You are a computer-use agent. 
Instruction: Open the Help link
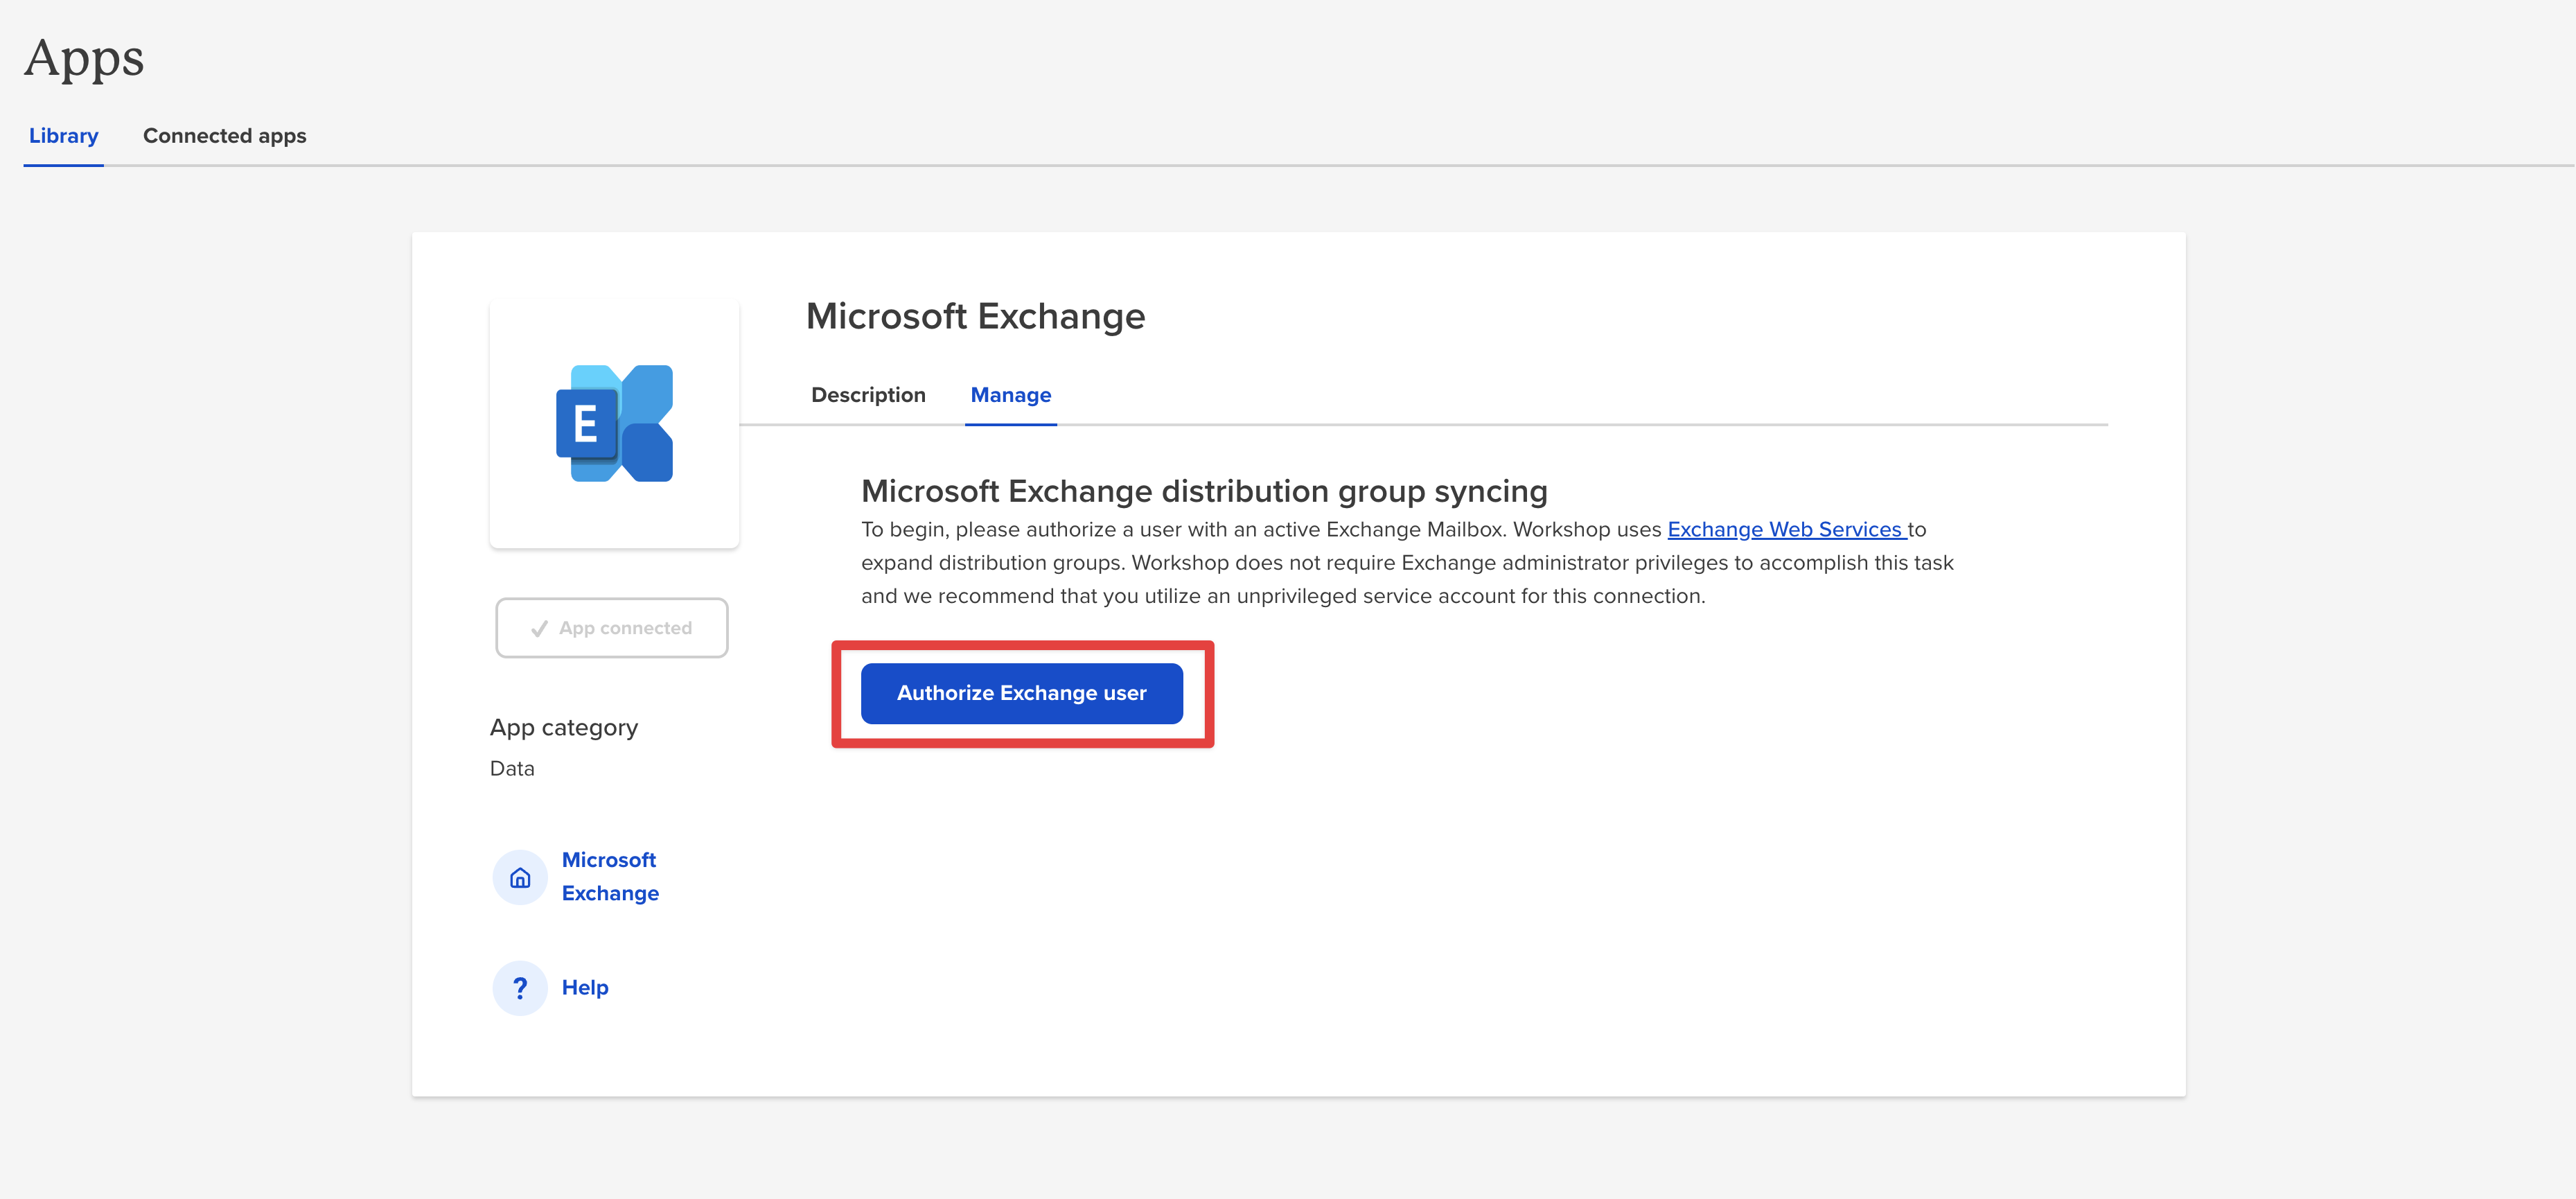click(586, 987)
